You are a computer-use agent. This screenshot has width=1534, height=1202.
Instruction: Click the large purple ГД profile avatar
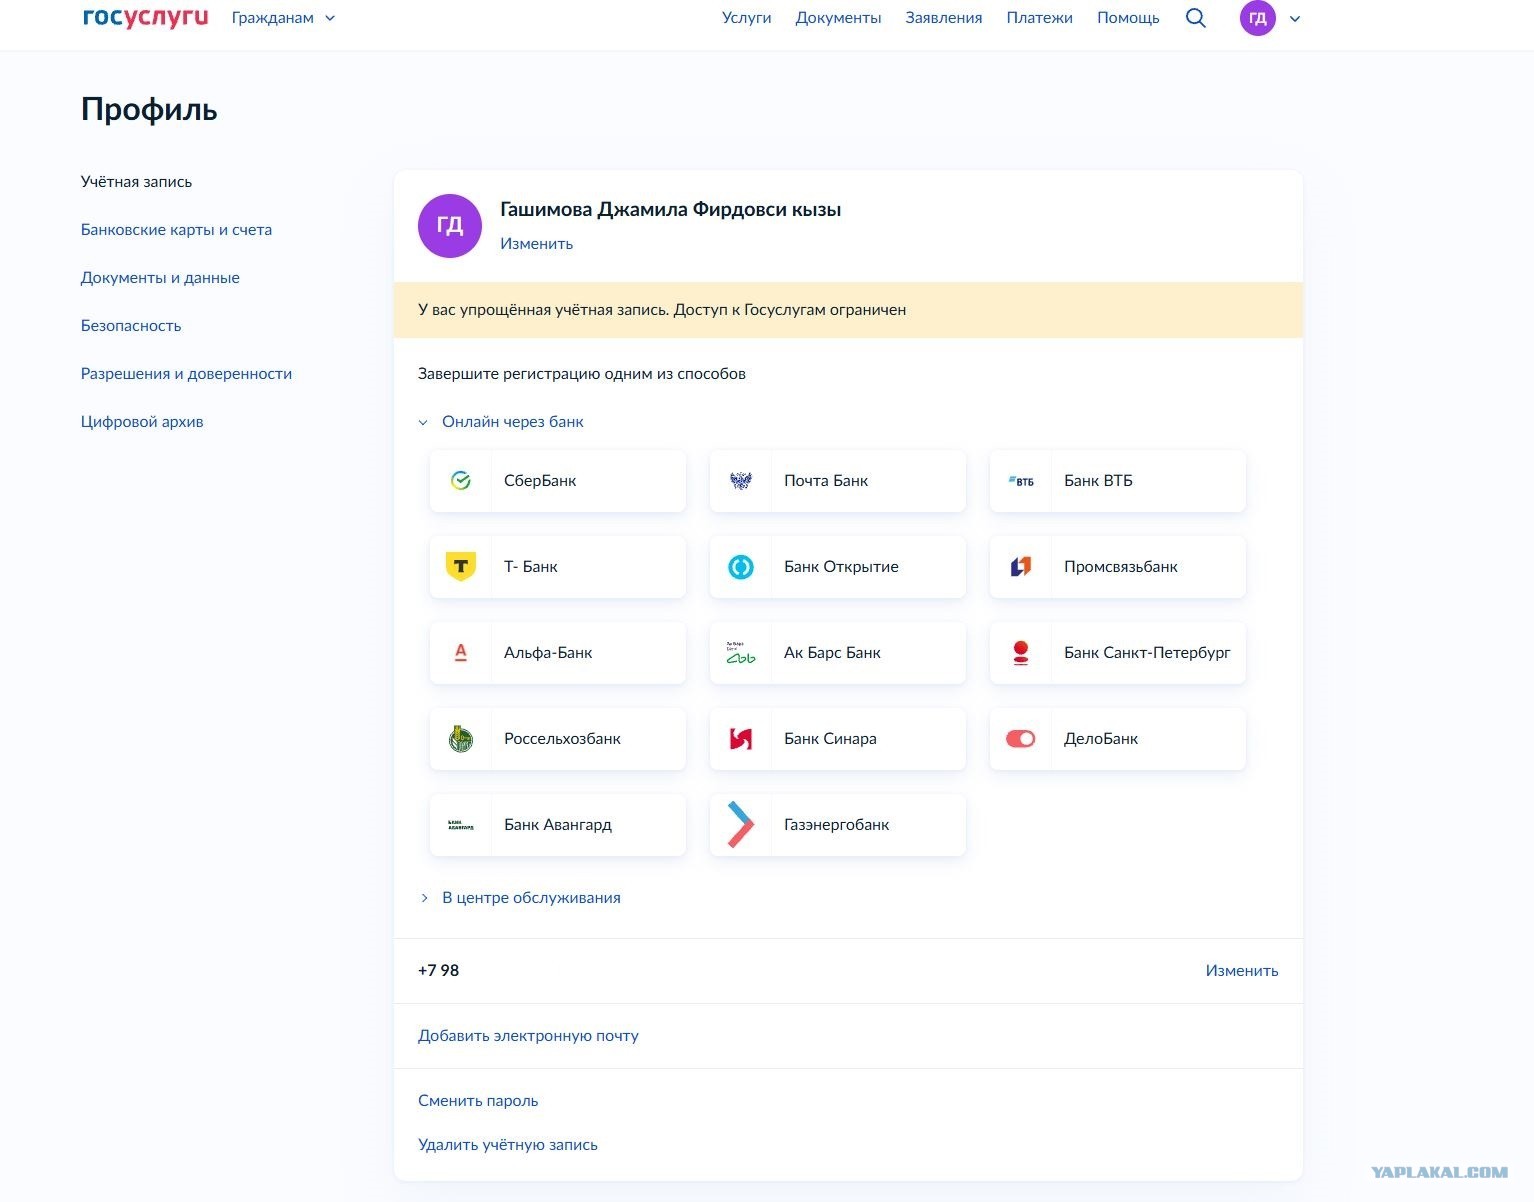click(x=450, y=226)
